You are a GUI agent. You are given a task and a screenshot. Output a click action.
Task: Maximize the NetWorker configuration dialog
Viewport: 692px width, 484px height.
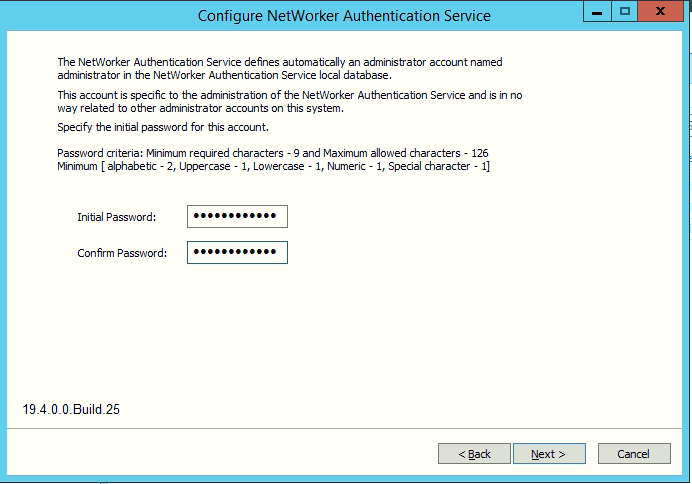[626, 12]
